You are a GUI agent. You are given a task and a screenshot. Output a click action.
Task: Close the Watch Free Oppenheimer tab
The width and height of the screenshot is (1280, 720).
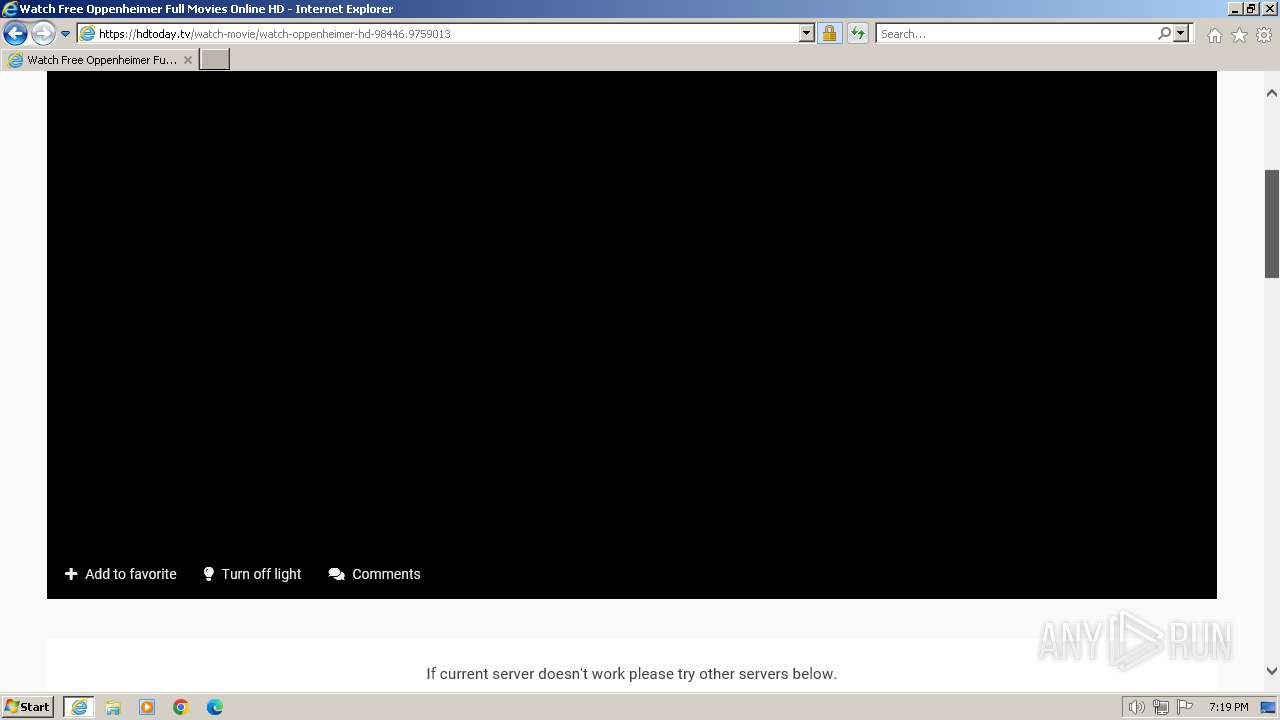(188, 60)
